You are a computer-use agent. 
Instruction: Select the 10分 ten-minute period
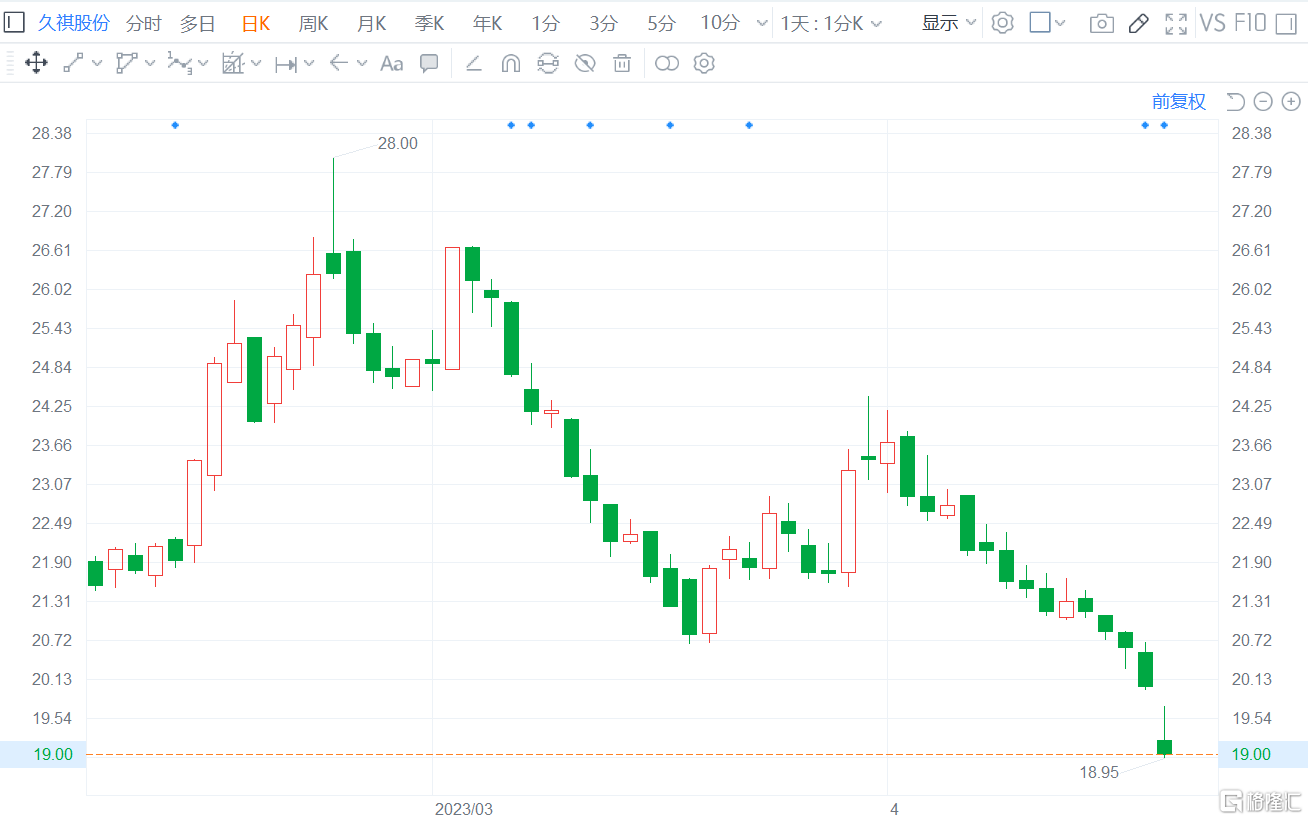point(720,23)
